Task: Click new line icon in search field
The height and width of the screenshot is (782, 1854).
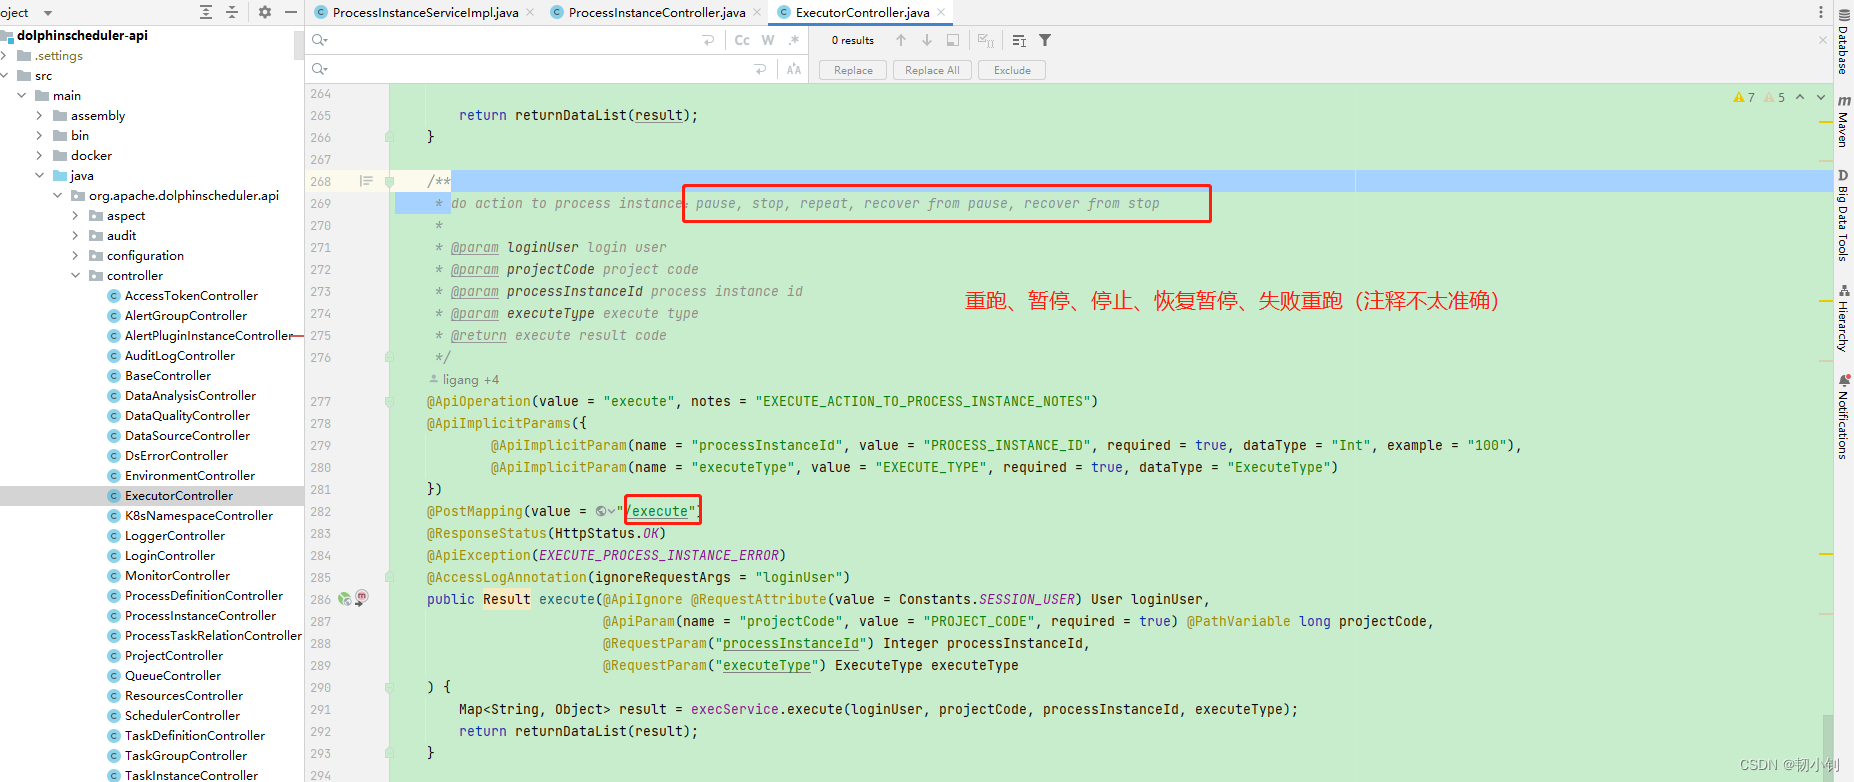Action: (x=708, y=40)
